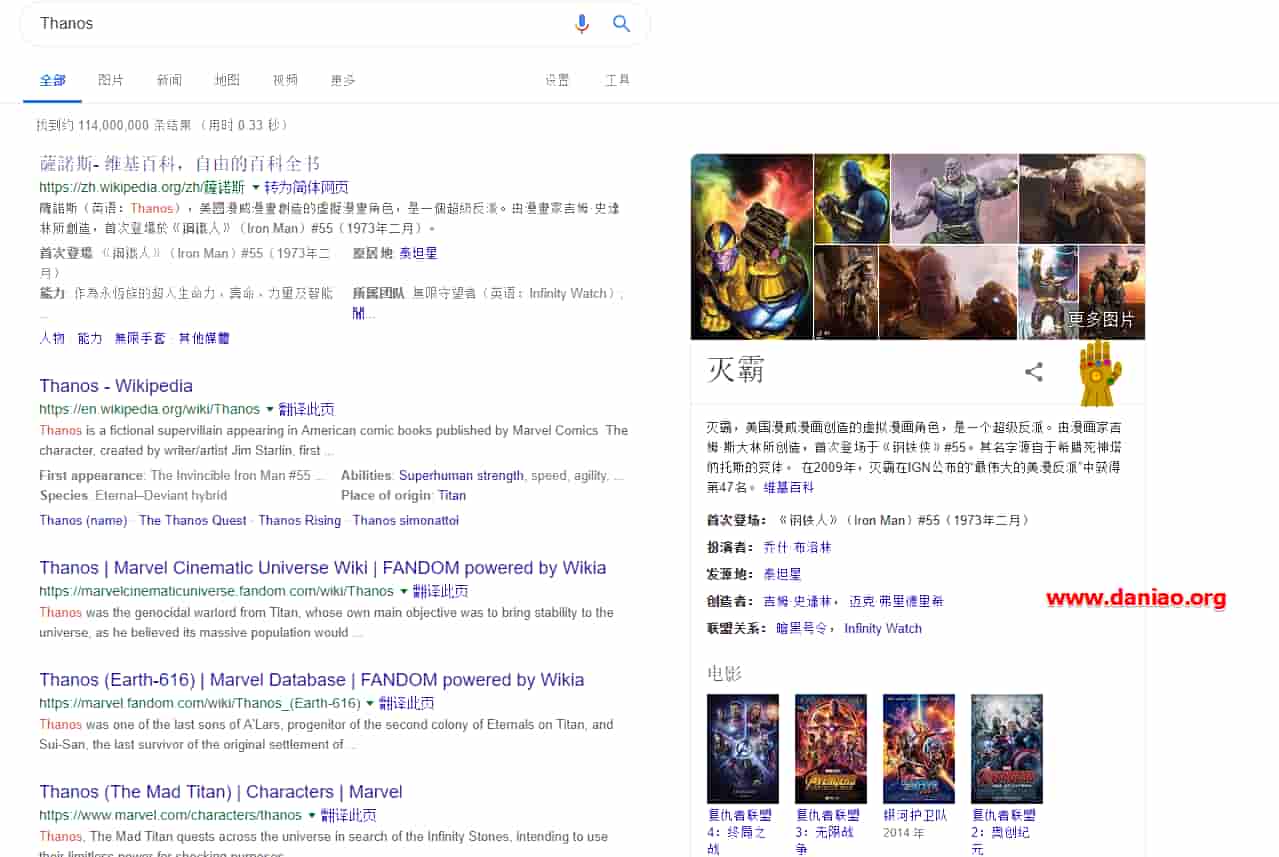Click the Thanos (name) sitelink
Screen dimensions: 1279x857
[84, 520]
